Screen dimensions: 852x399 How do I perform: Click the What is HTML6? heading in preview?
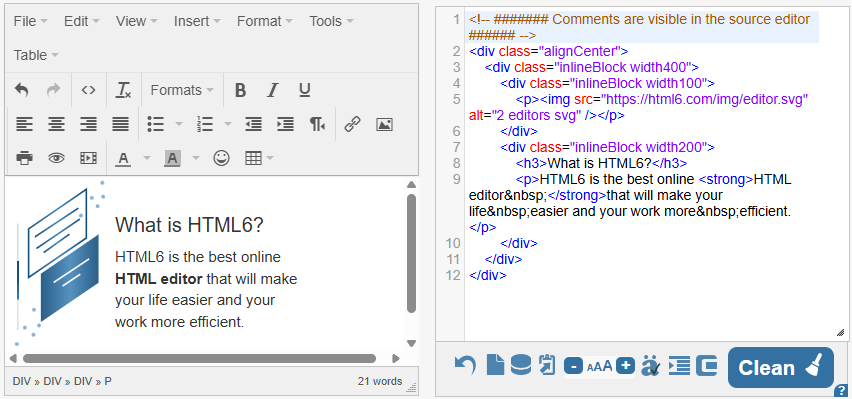click(189, 225)
